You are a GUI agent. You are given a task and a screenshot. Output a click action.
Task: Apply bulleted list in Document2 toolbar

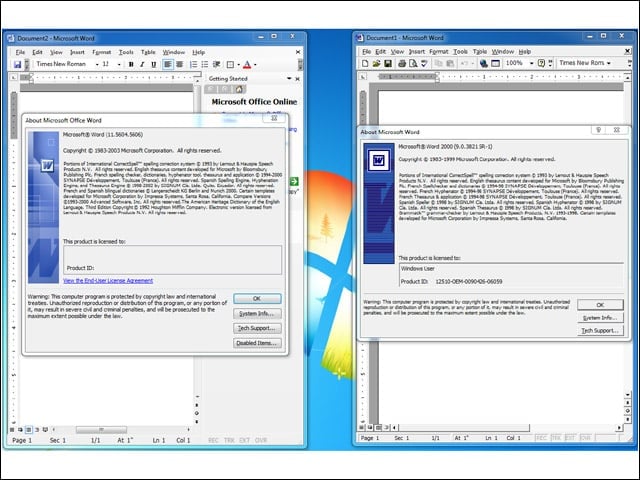[205, 64]
